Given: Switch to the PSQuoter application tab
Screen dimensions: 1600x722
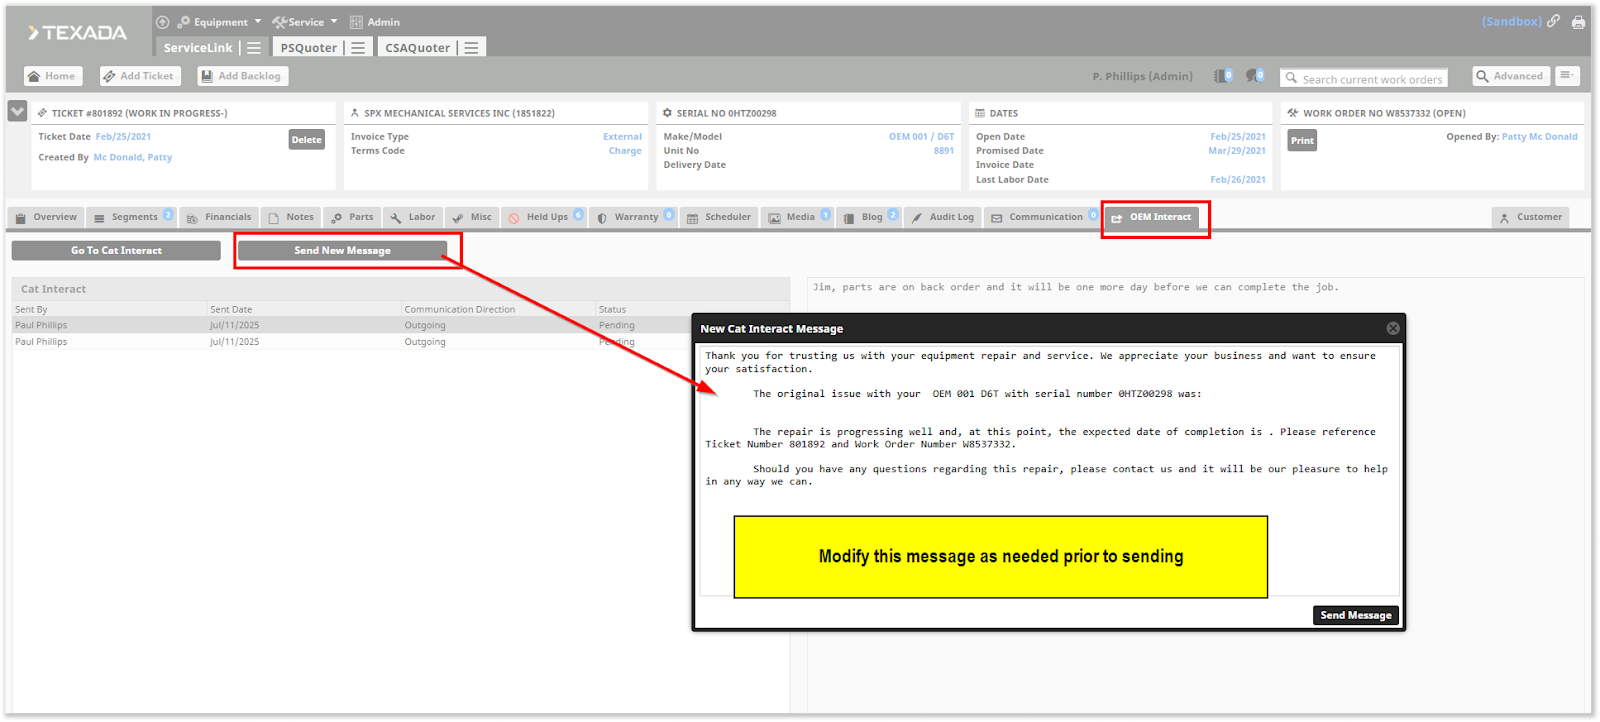Looking at the screenshot, I should tap(309, 47).
